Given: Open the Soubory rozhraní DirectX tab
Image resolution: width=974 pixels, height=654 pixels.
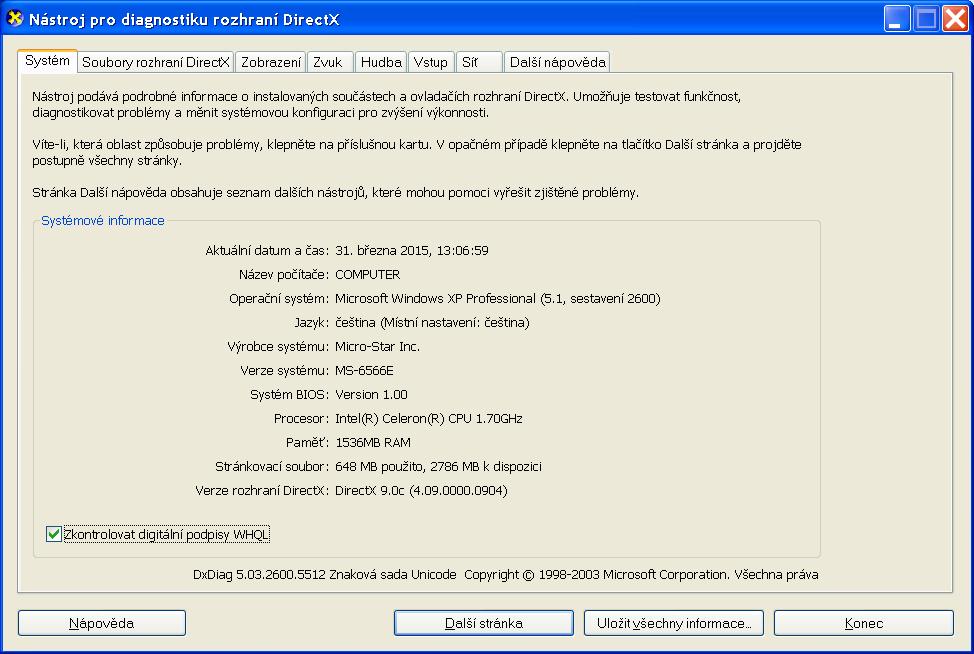Looking at the screenshot, I should point(155,62).
